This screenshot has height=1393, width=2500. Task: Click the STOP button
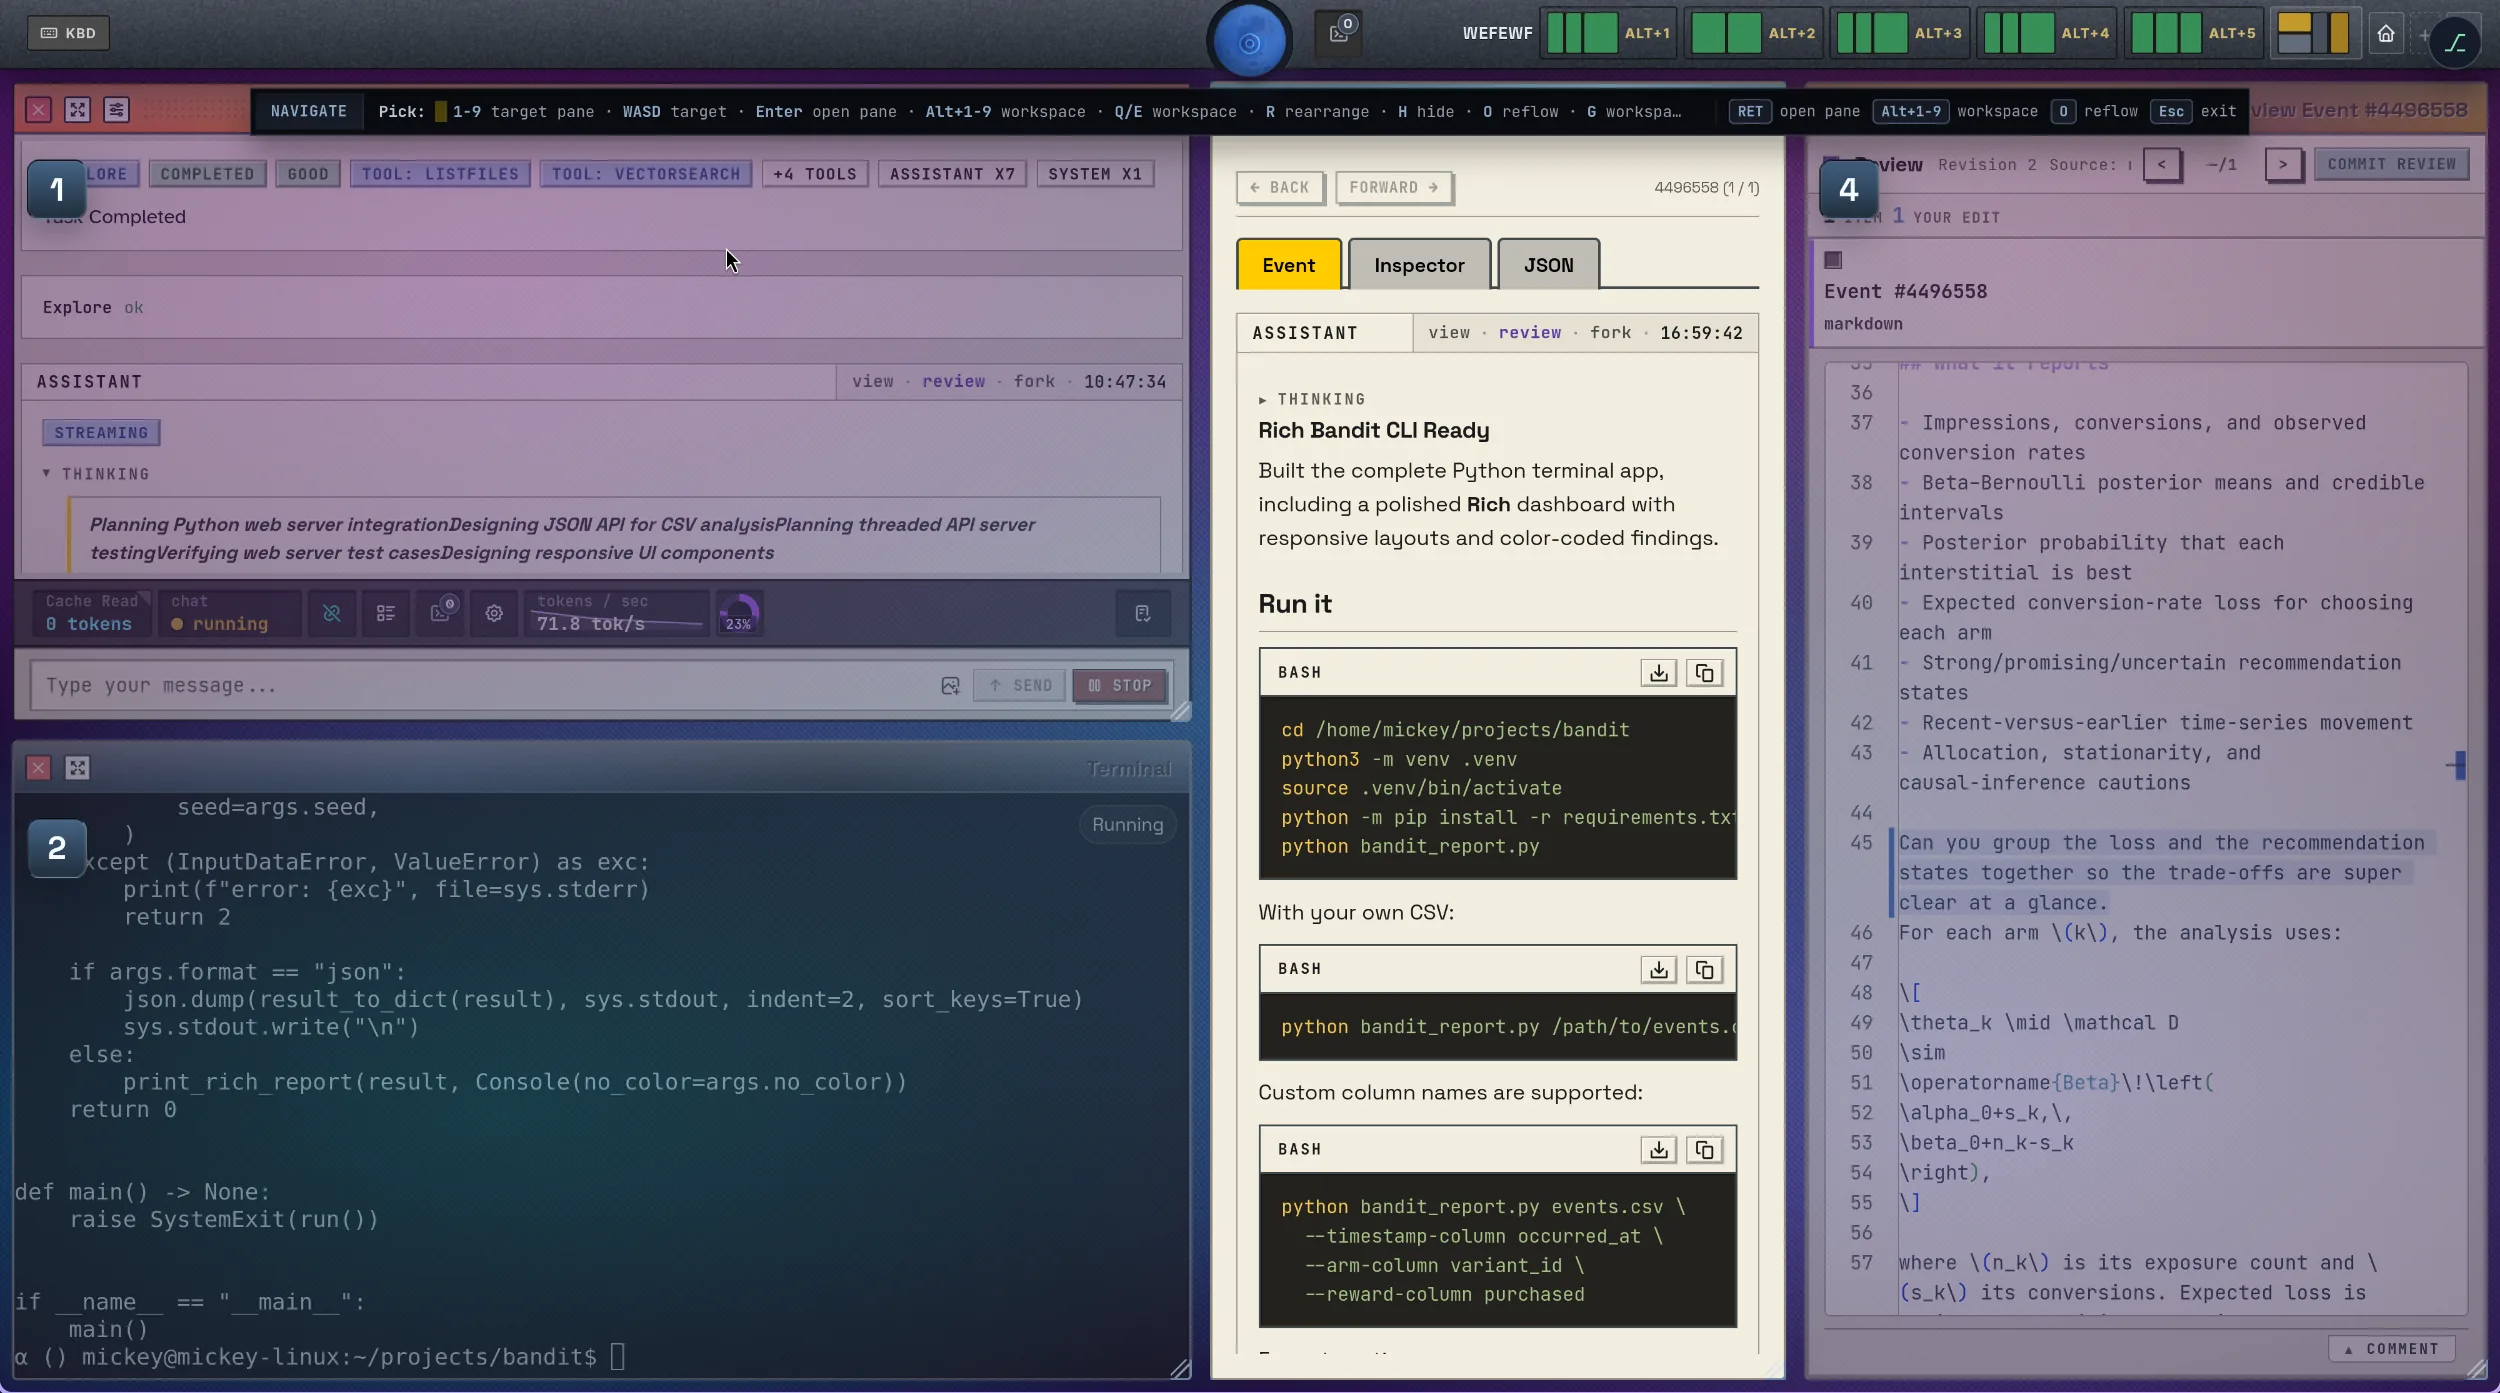point(1120,686)
